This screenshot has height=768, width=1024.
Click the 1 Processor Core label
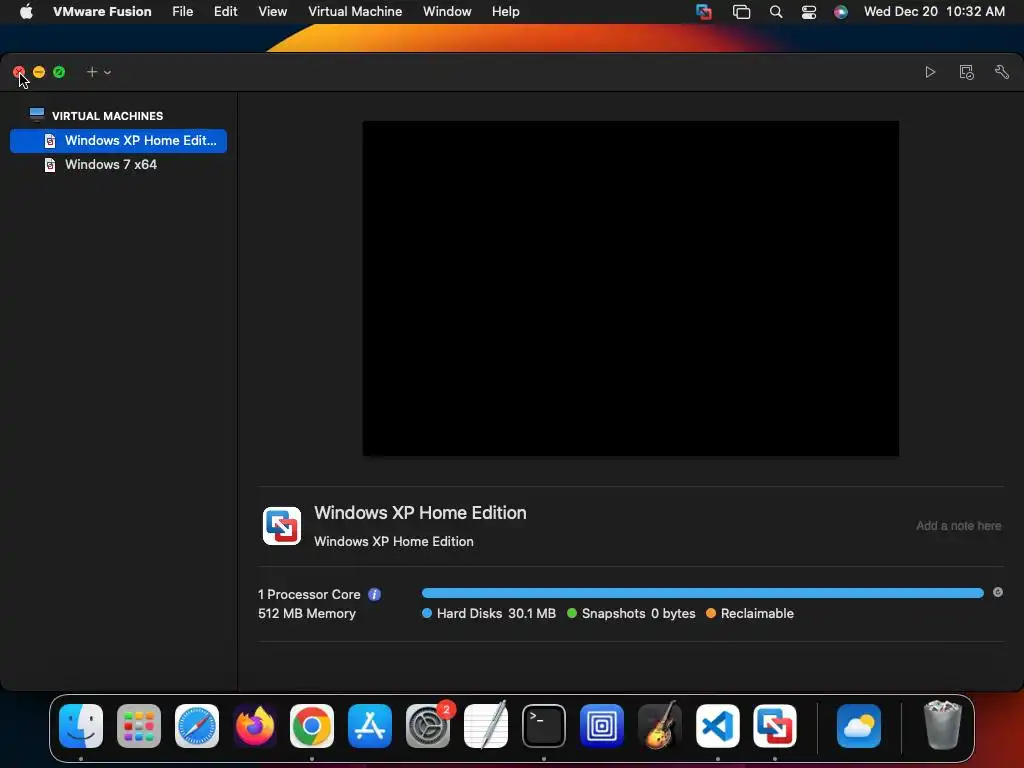click(309, 594)
